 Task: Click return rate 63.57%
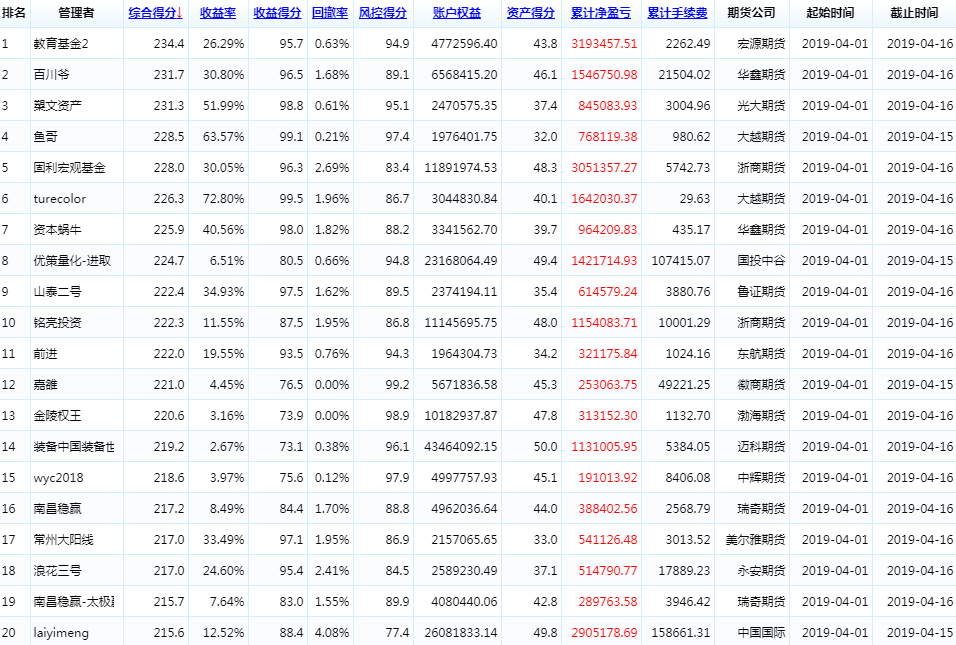click(223, 137)
